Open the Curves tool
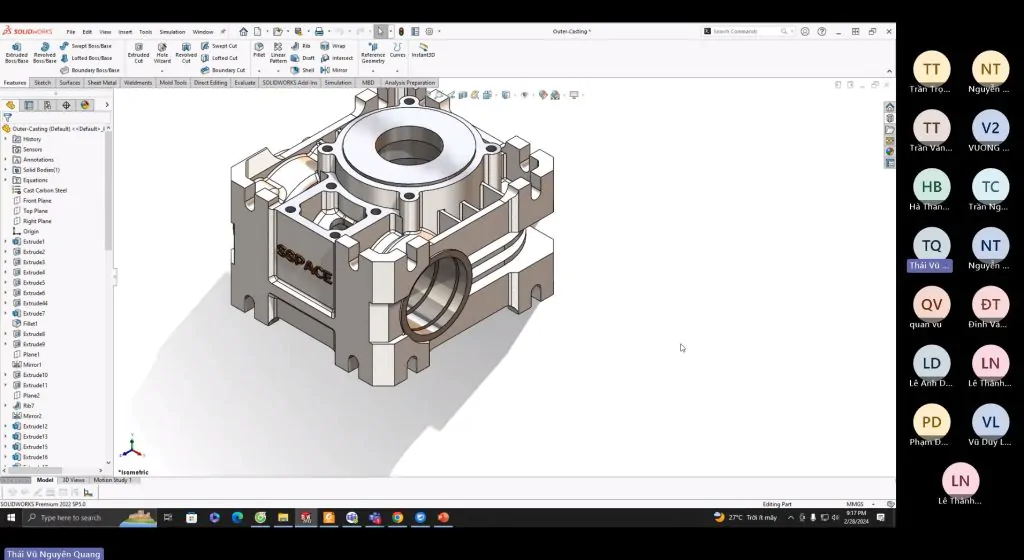The image size is (1024, 560). (x=397, y=50)
